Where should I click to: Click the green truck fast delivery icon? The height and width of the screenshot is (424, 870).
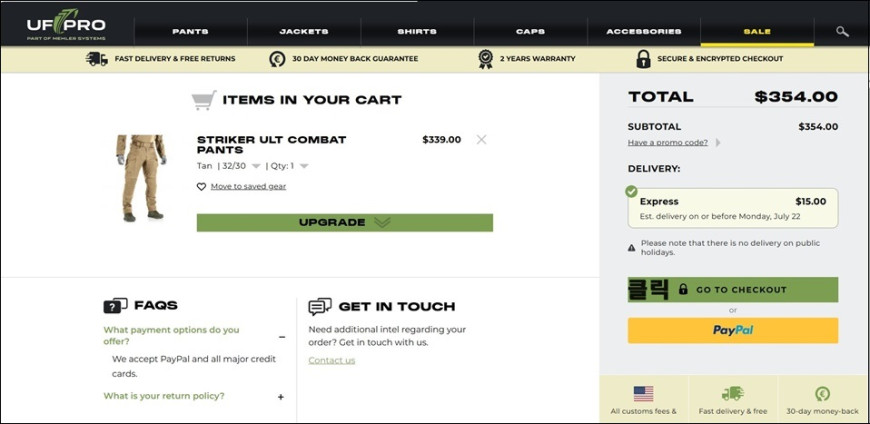(732, 394)
